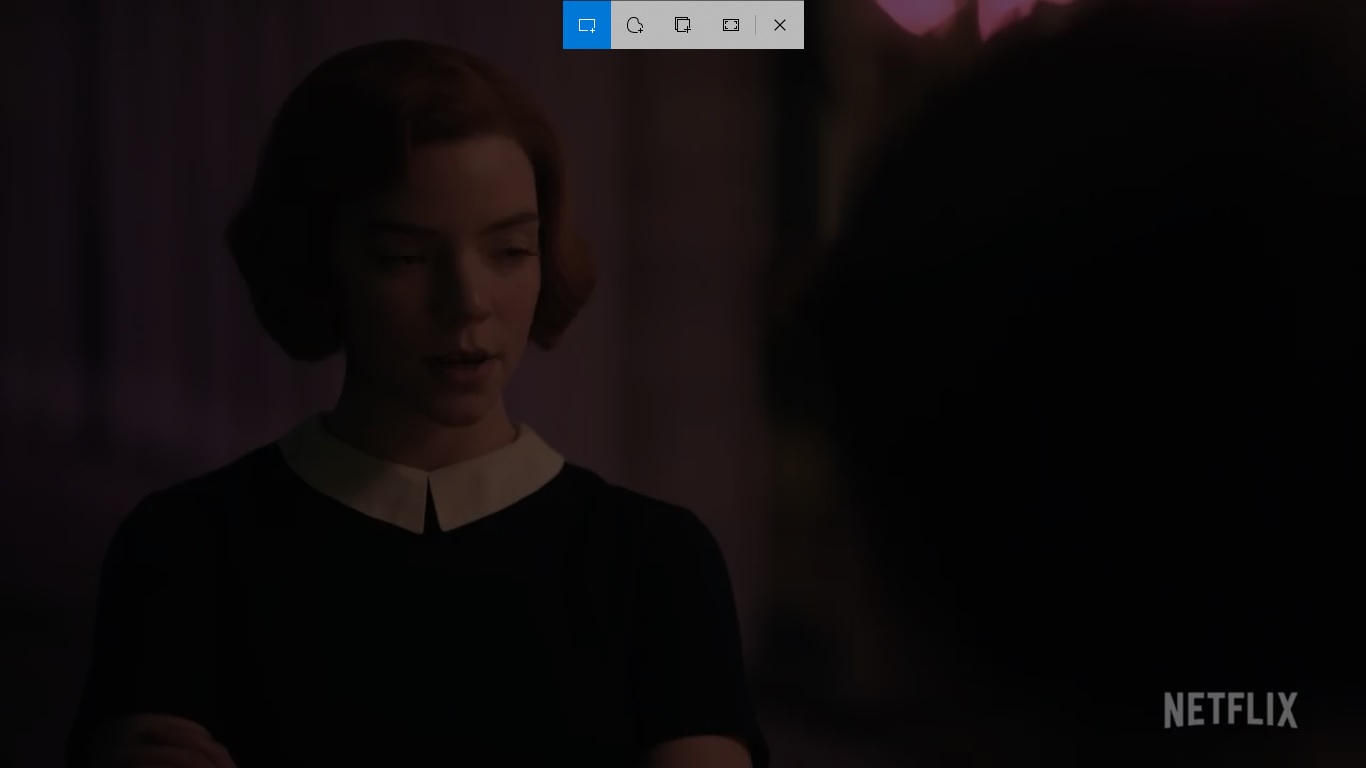Click the Netflix watermark logo
1366x768 pixels.
coord(1230,710)
